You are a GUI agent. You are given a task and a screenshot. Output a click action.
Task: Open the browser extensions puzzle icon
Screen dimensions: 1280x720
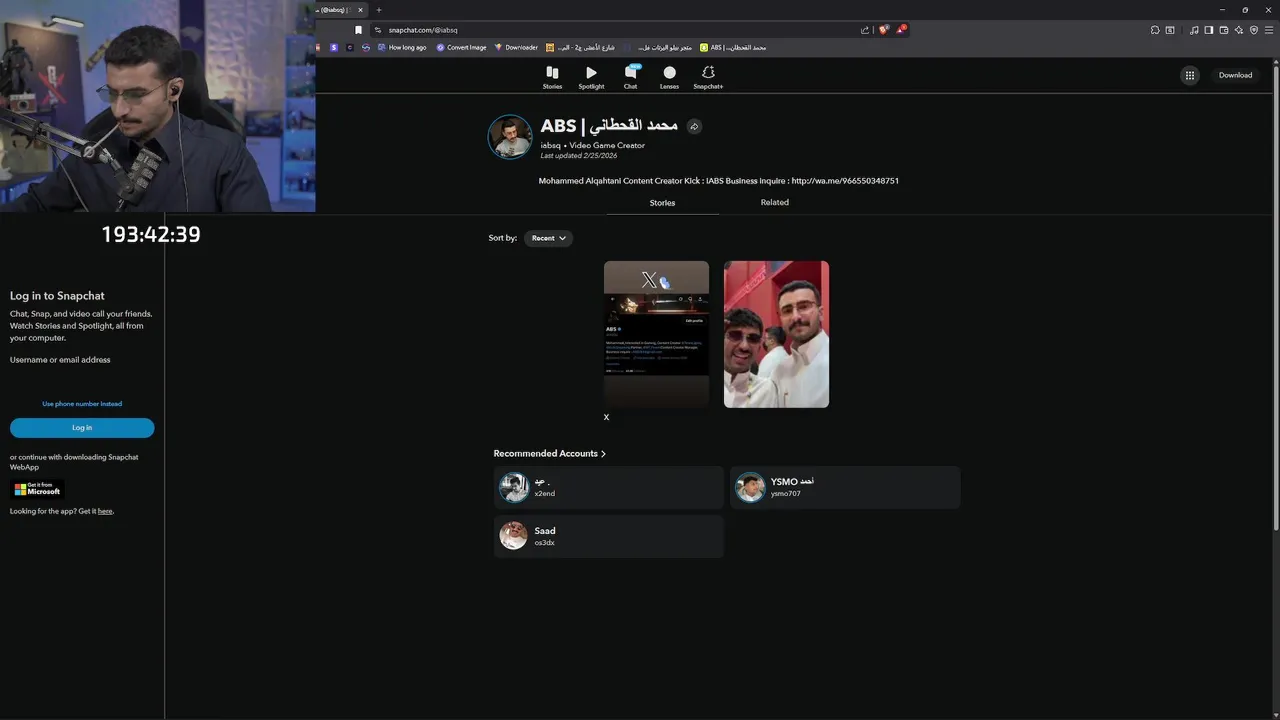pos(1155,30)
